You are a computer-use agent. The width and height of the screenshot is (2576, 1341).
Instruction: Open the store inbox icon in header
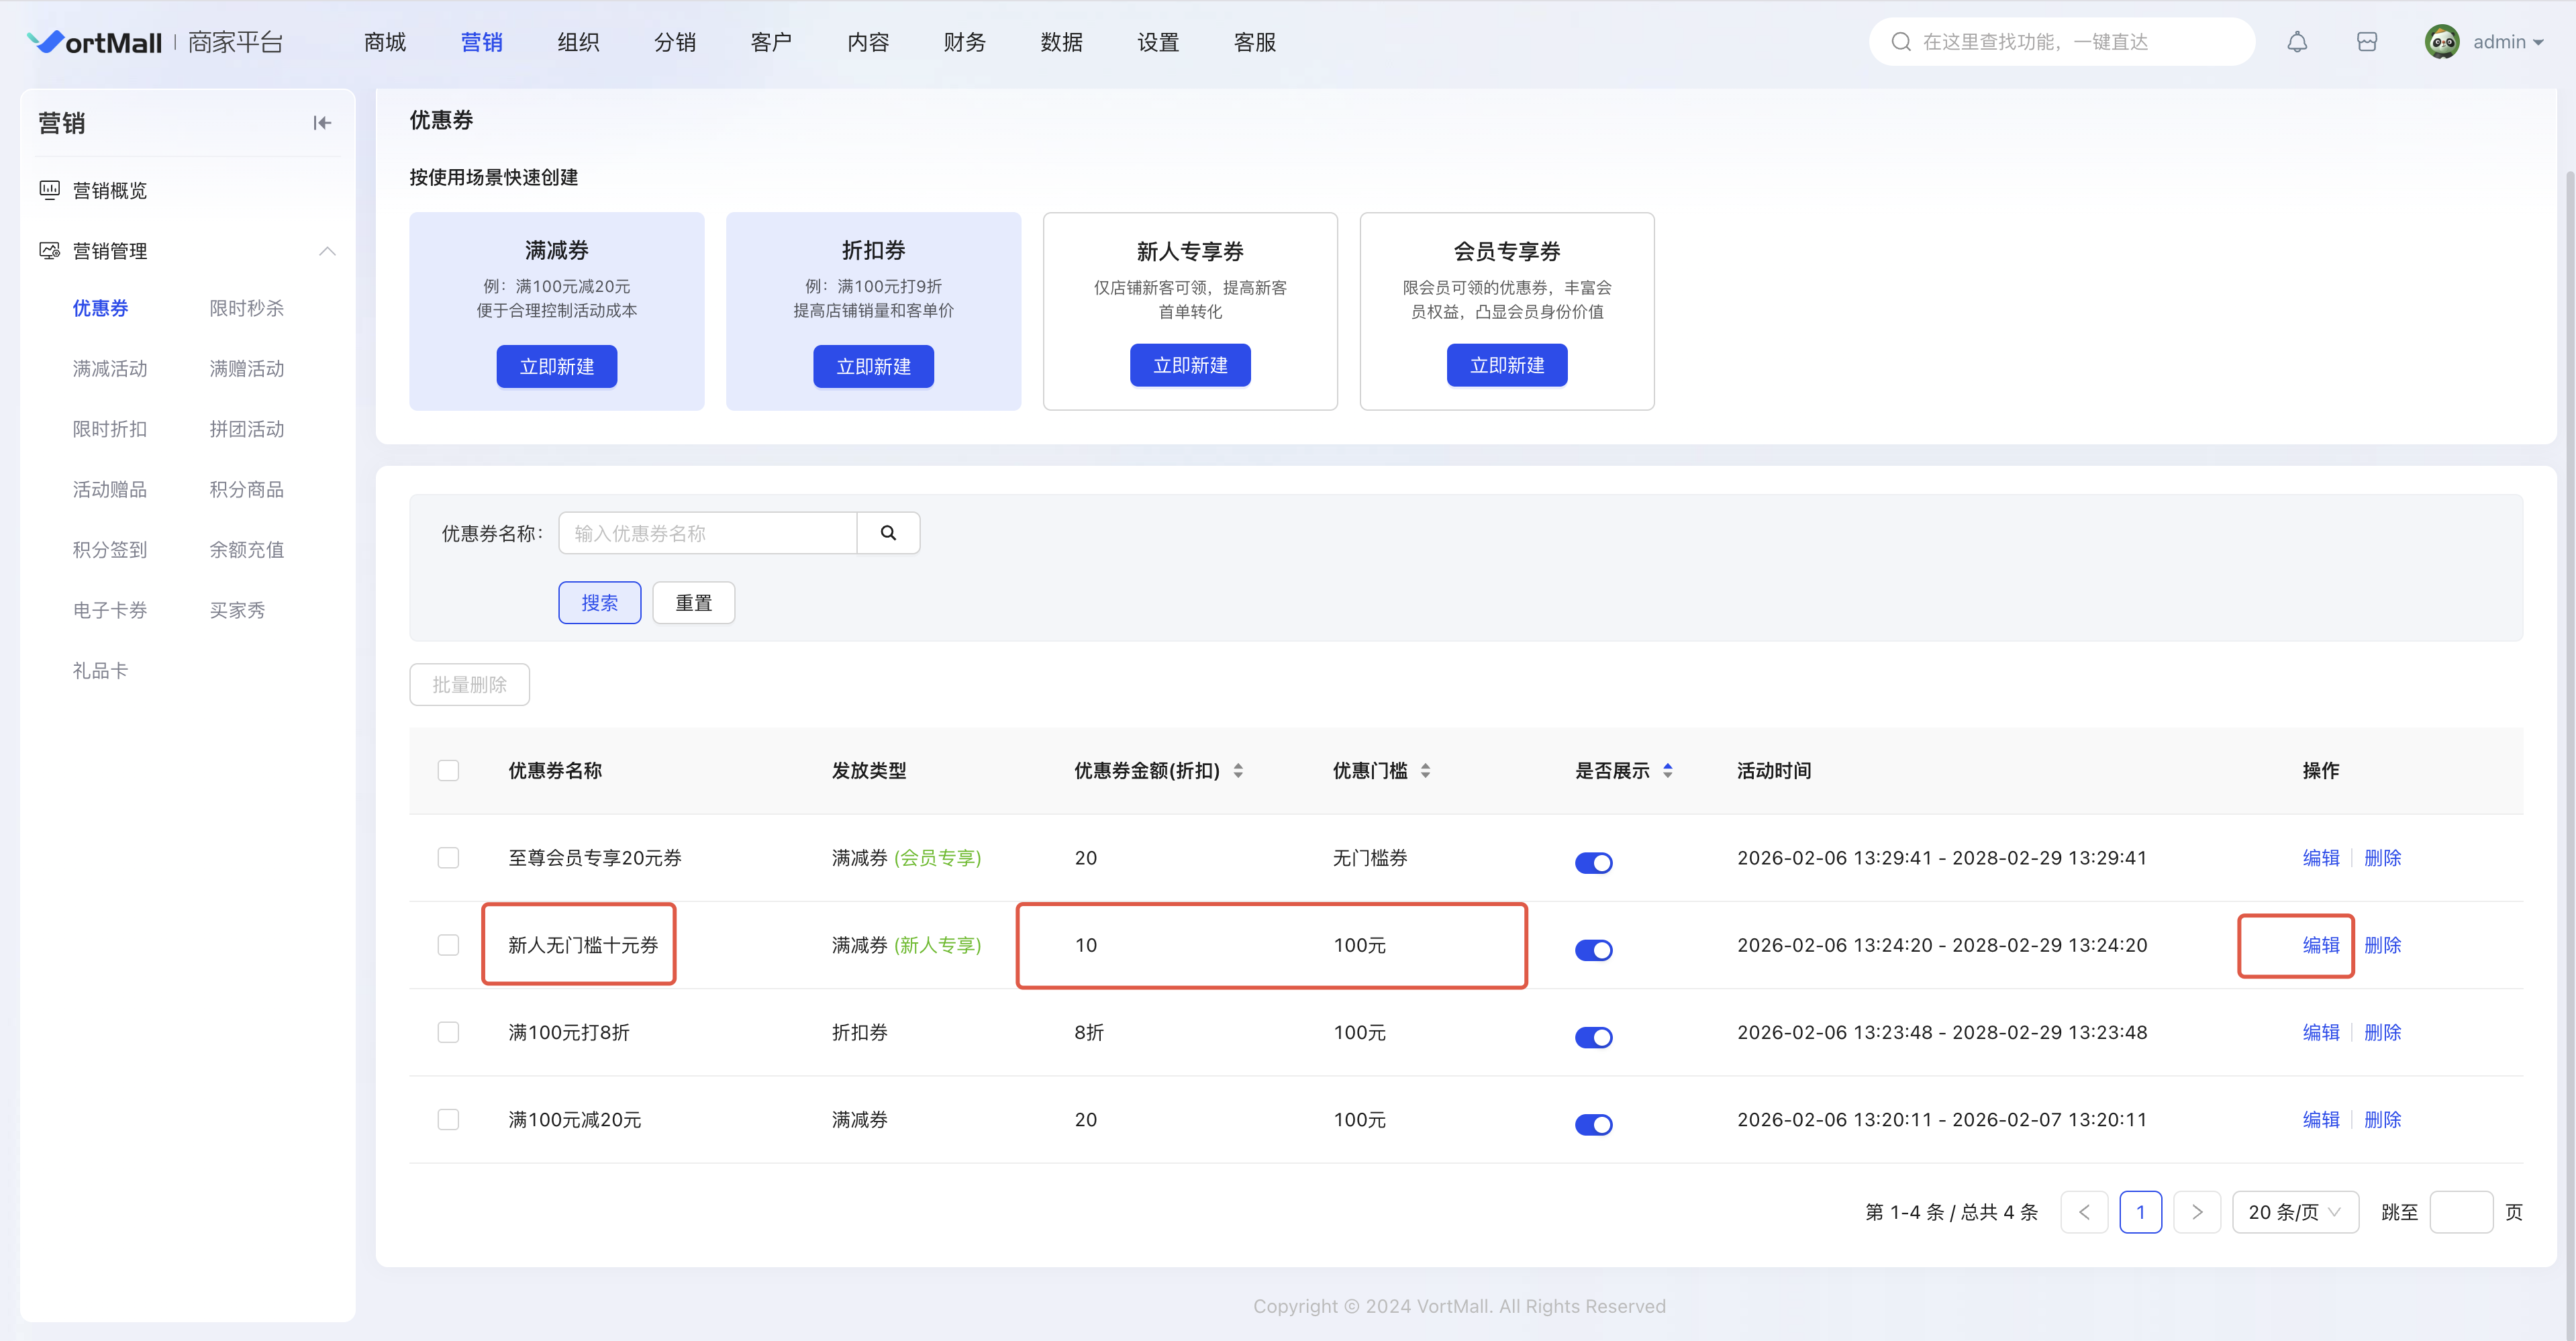tap(2366, 42)
